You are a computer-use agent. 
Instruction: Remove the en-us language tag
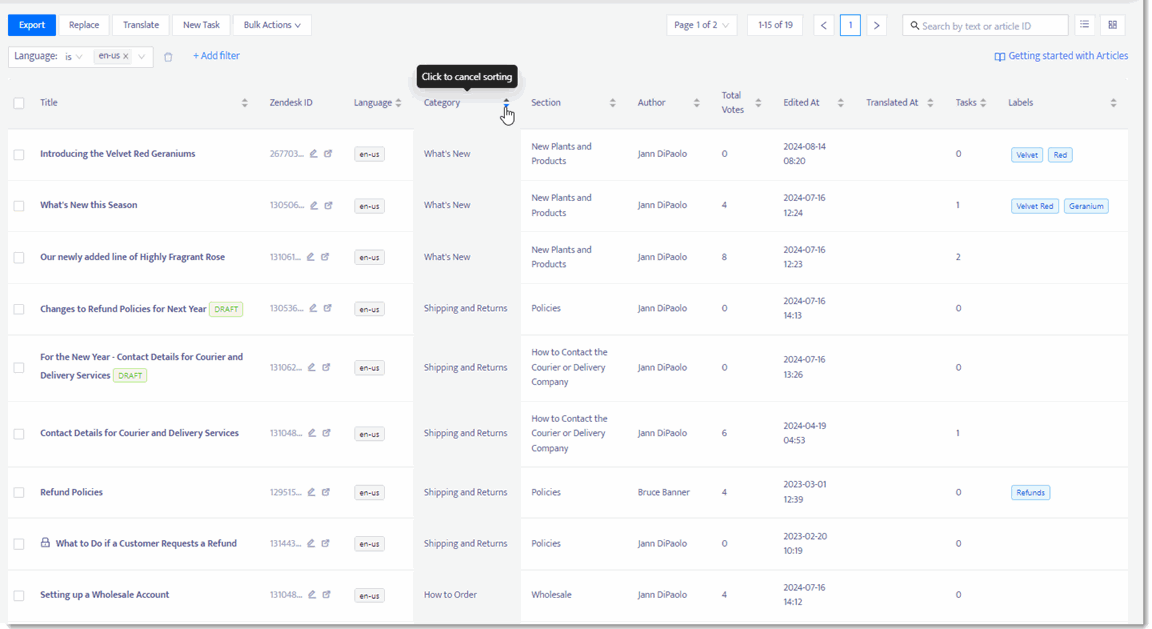click(126, 56)
